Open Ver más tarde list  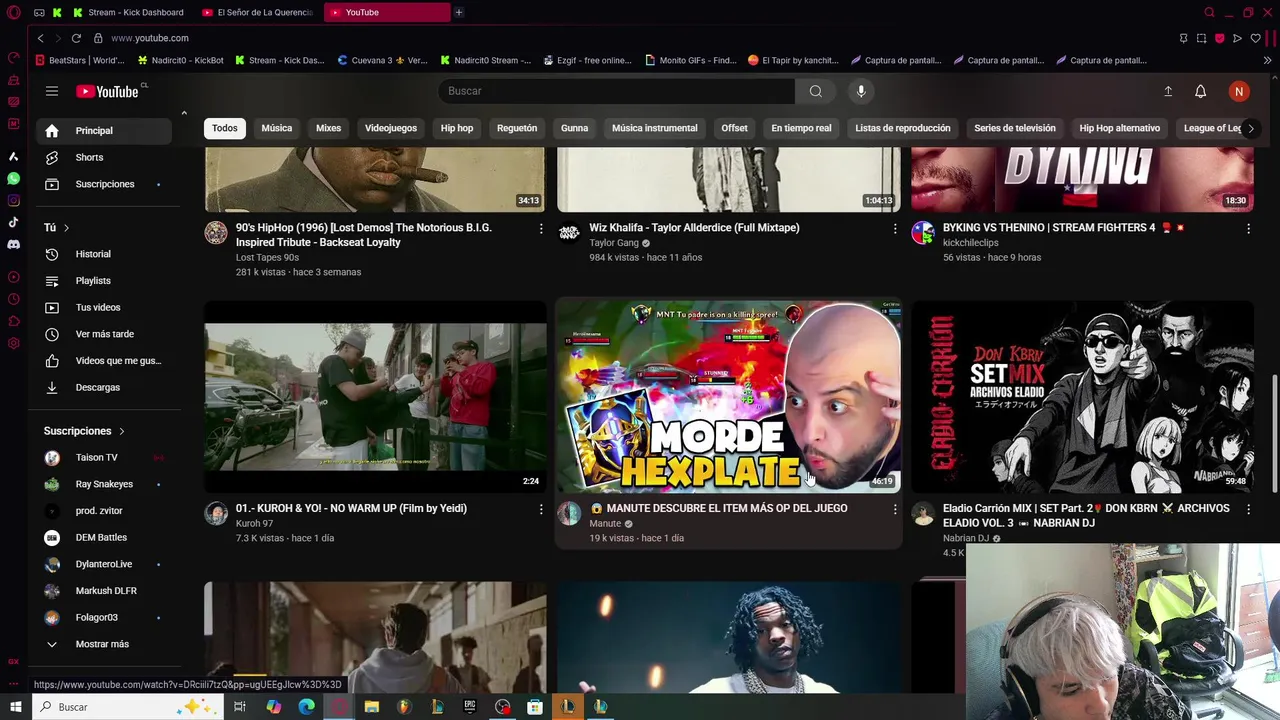104,334
